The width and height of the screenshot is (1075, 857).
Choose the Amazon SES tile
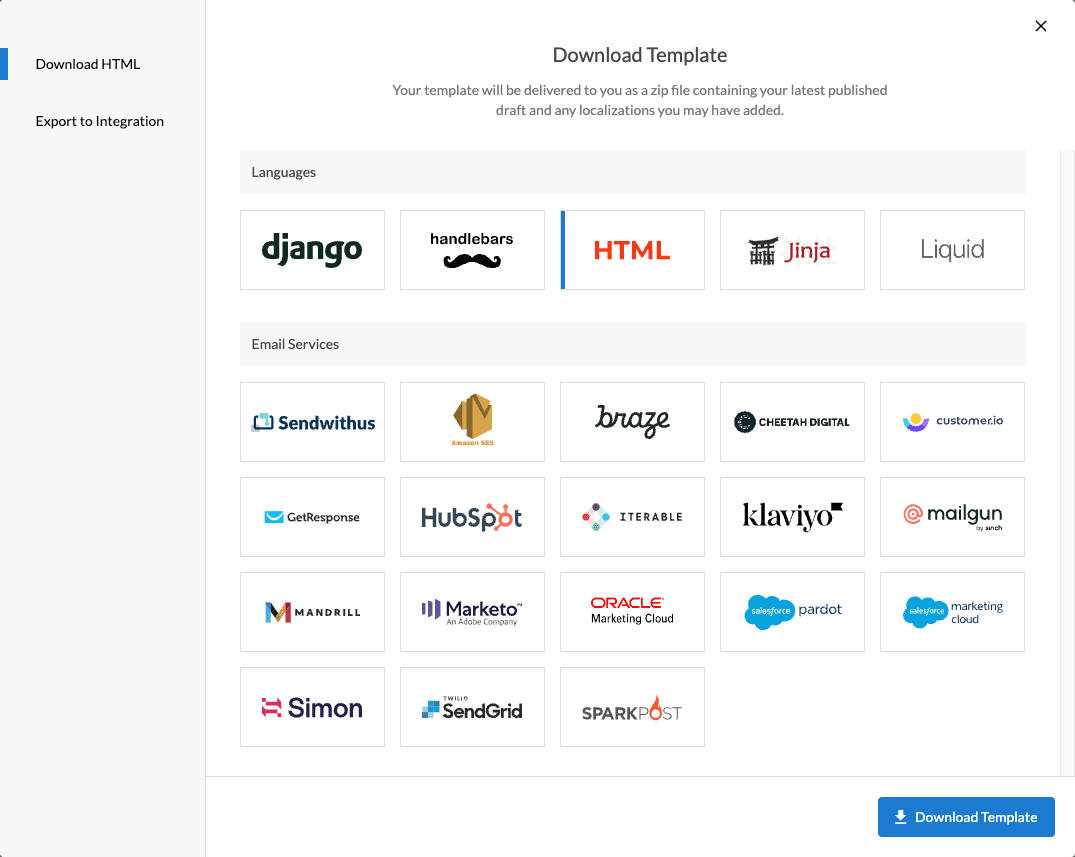[x=472, y=422]
